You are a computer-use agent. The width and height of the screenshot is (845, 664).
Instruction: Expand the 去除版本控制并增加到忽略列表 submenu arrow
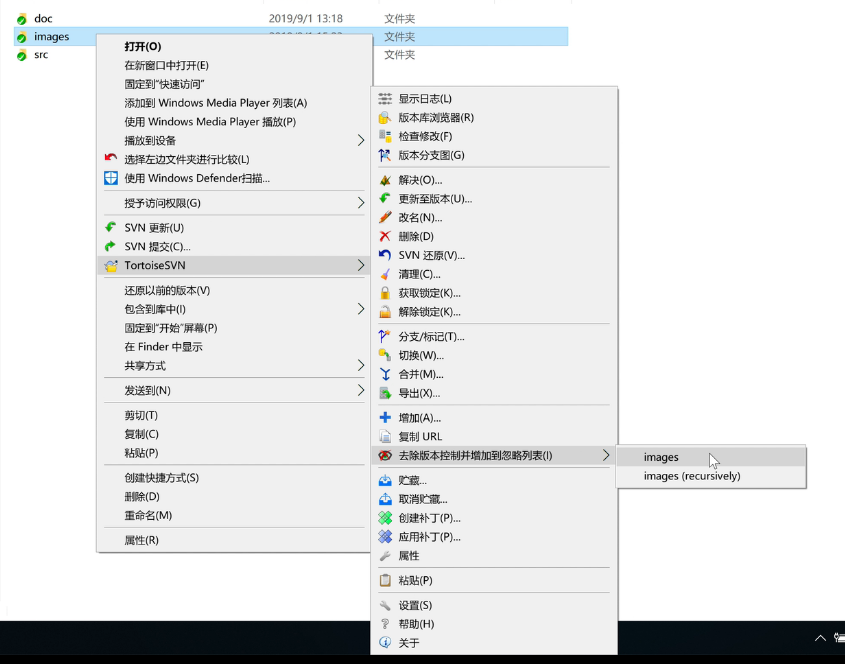[x=606, y=455]
